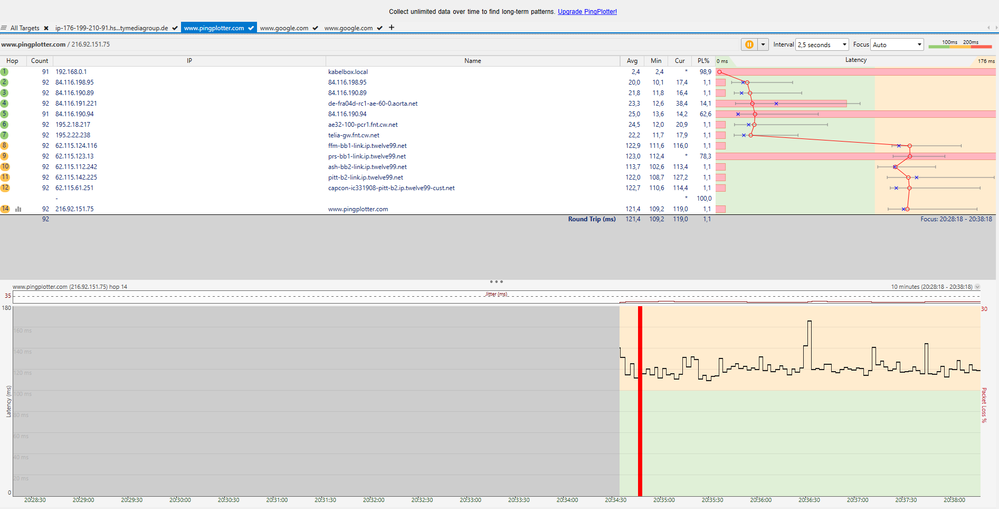
Task: Sort by the Count column header
Action: (x=40, y=61)
